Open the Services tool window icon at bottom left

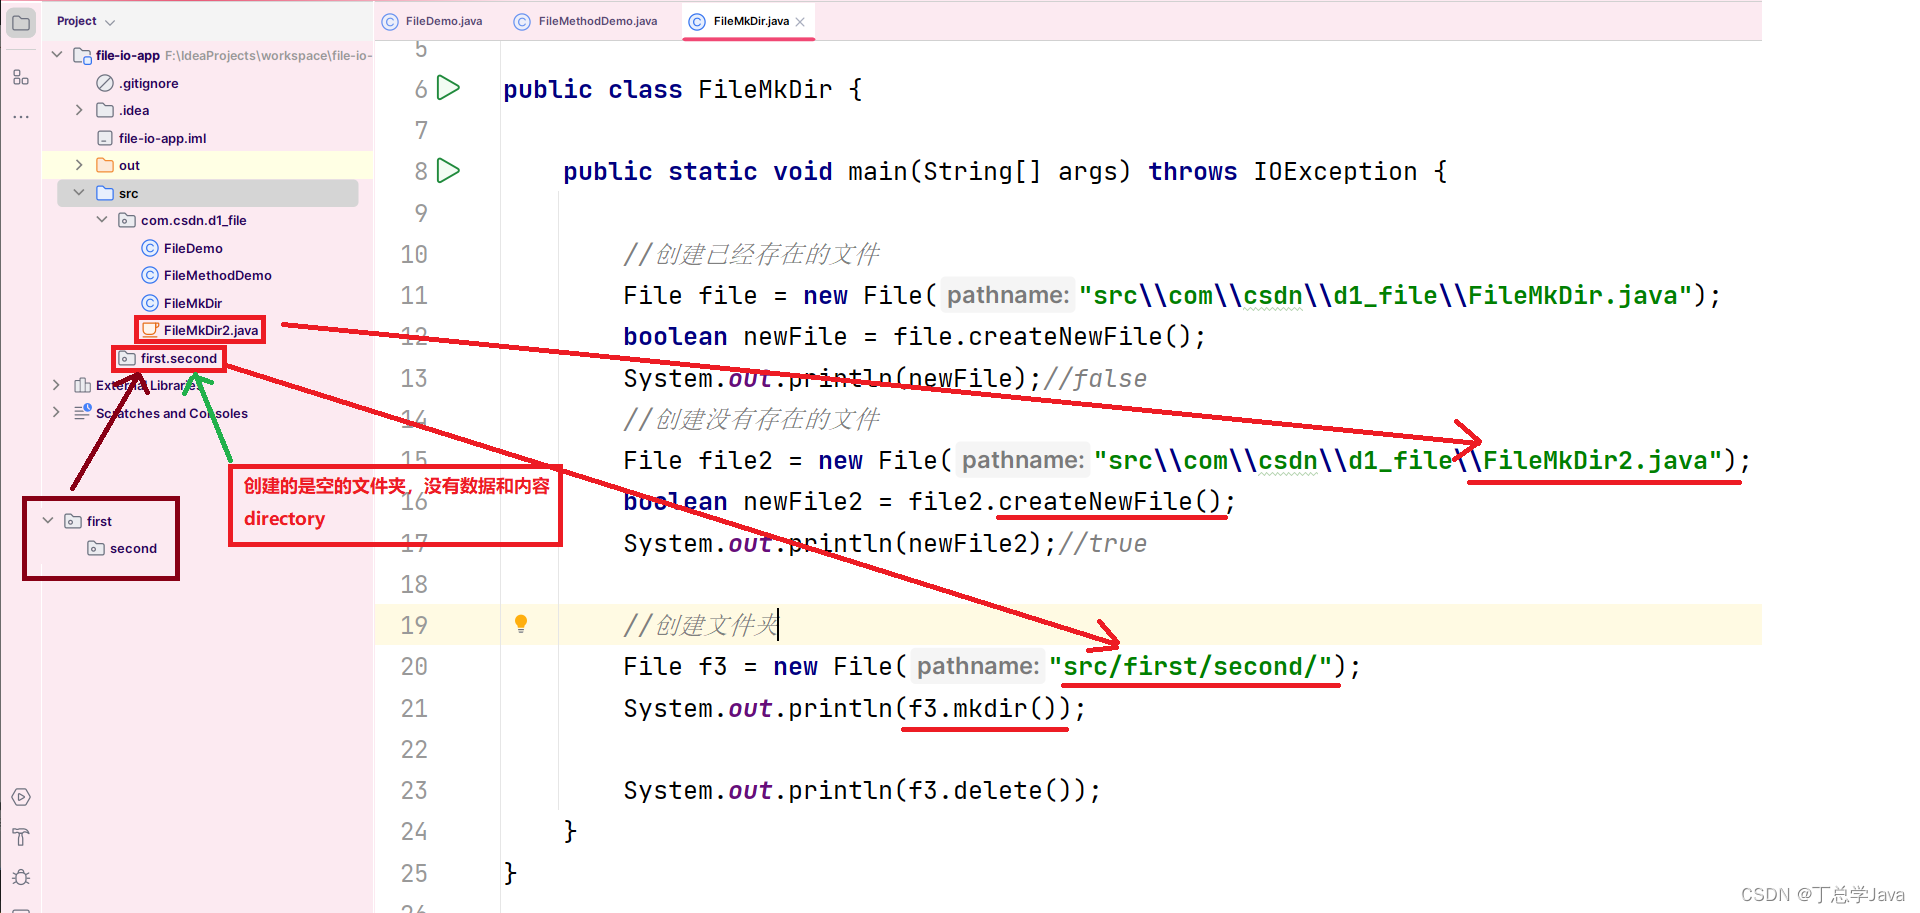(21, 797)
